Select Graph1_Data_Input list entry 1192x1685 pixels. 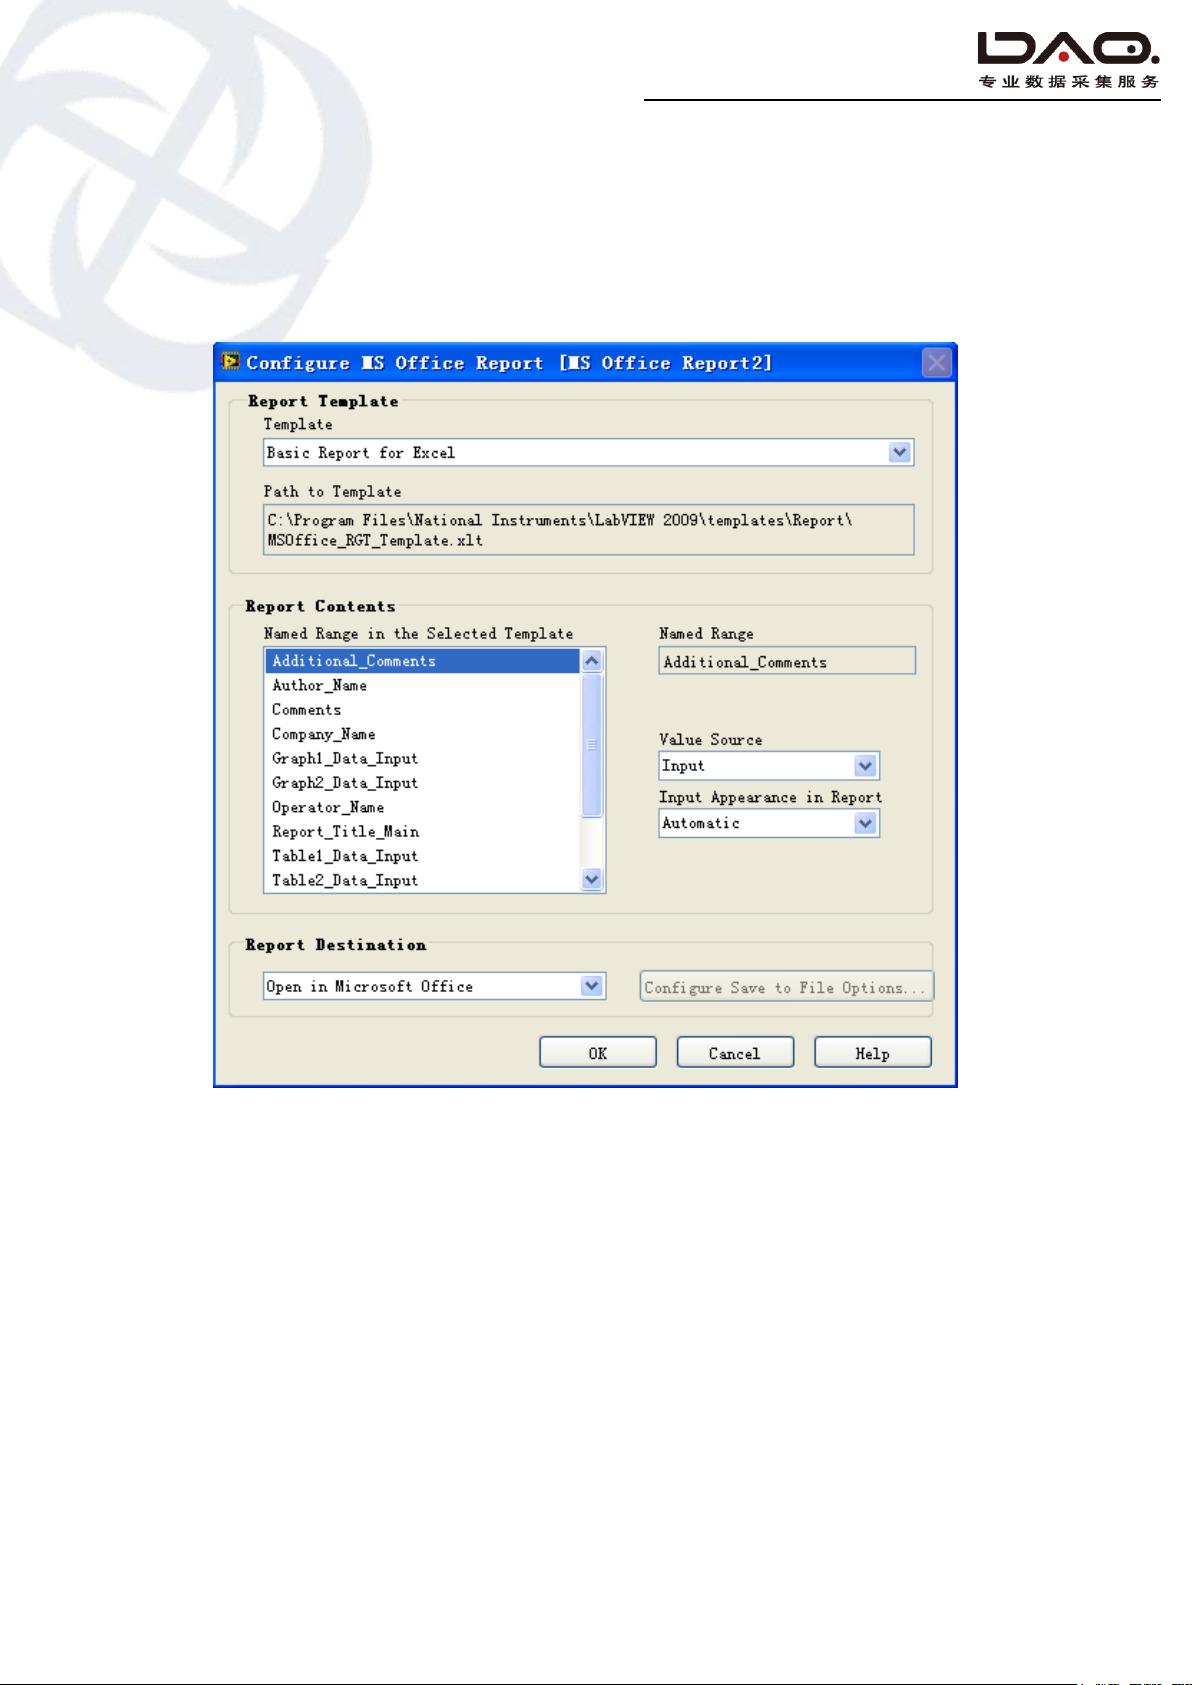(345, 759)
